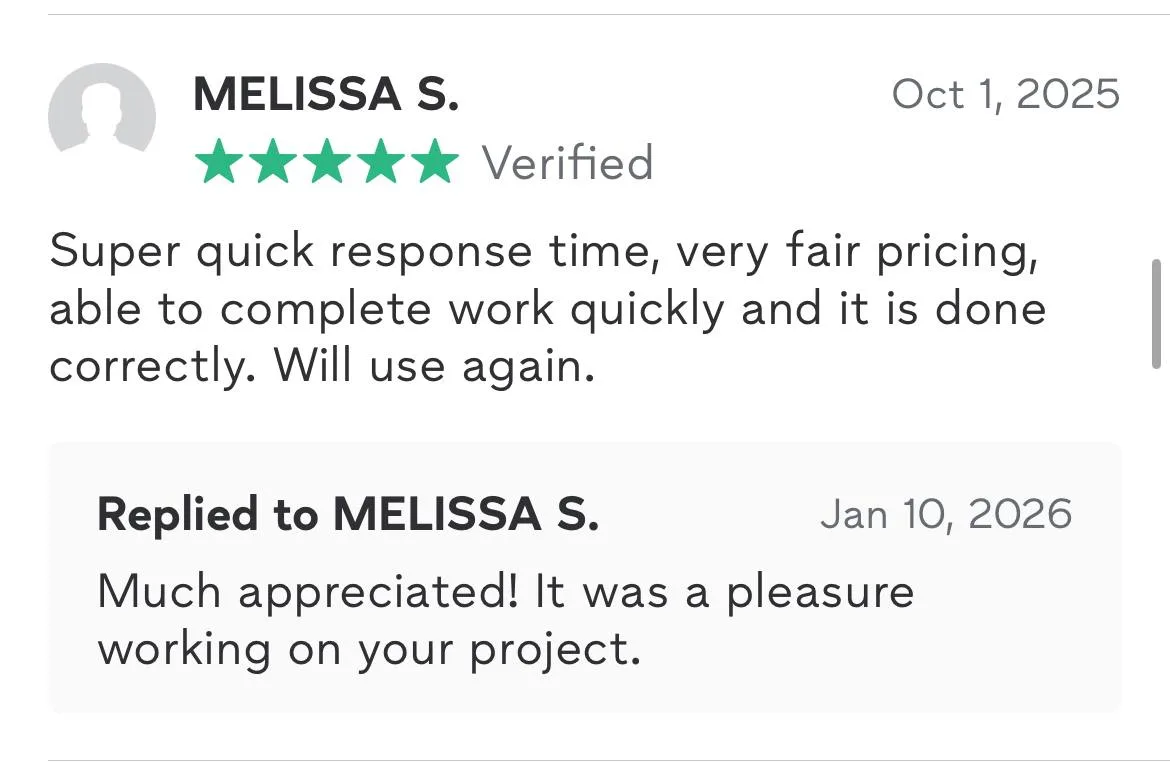The image size is (1170, 762).
Task: Click the third (middle) rating star
Action: click(326, 163)
